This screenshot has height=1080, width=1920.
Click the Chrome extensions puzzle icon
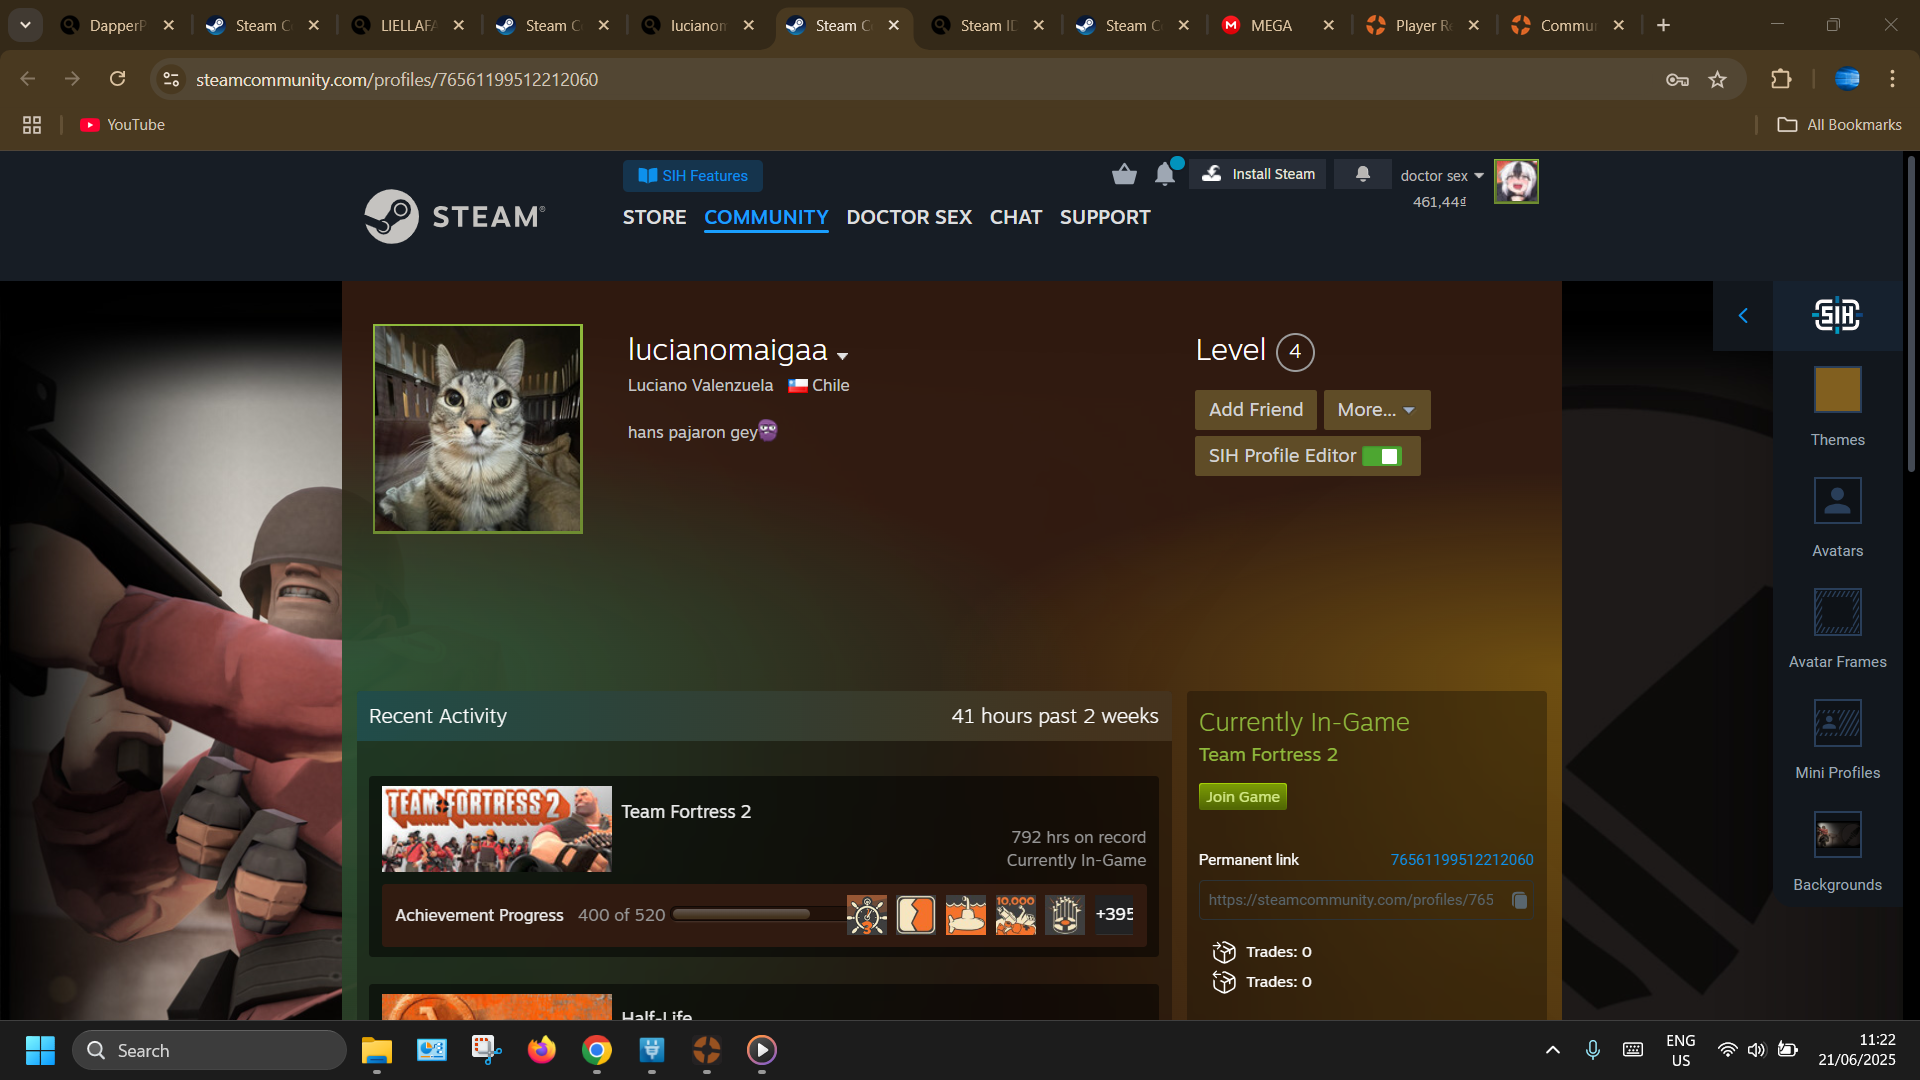click(1781, 79)
